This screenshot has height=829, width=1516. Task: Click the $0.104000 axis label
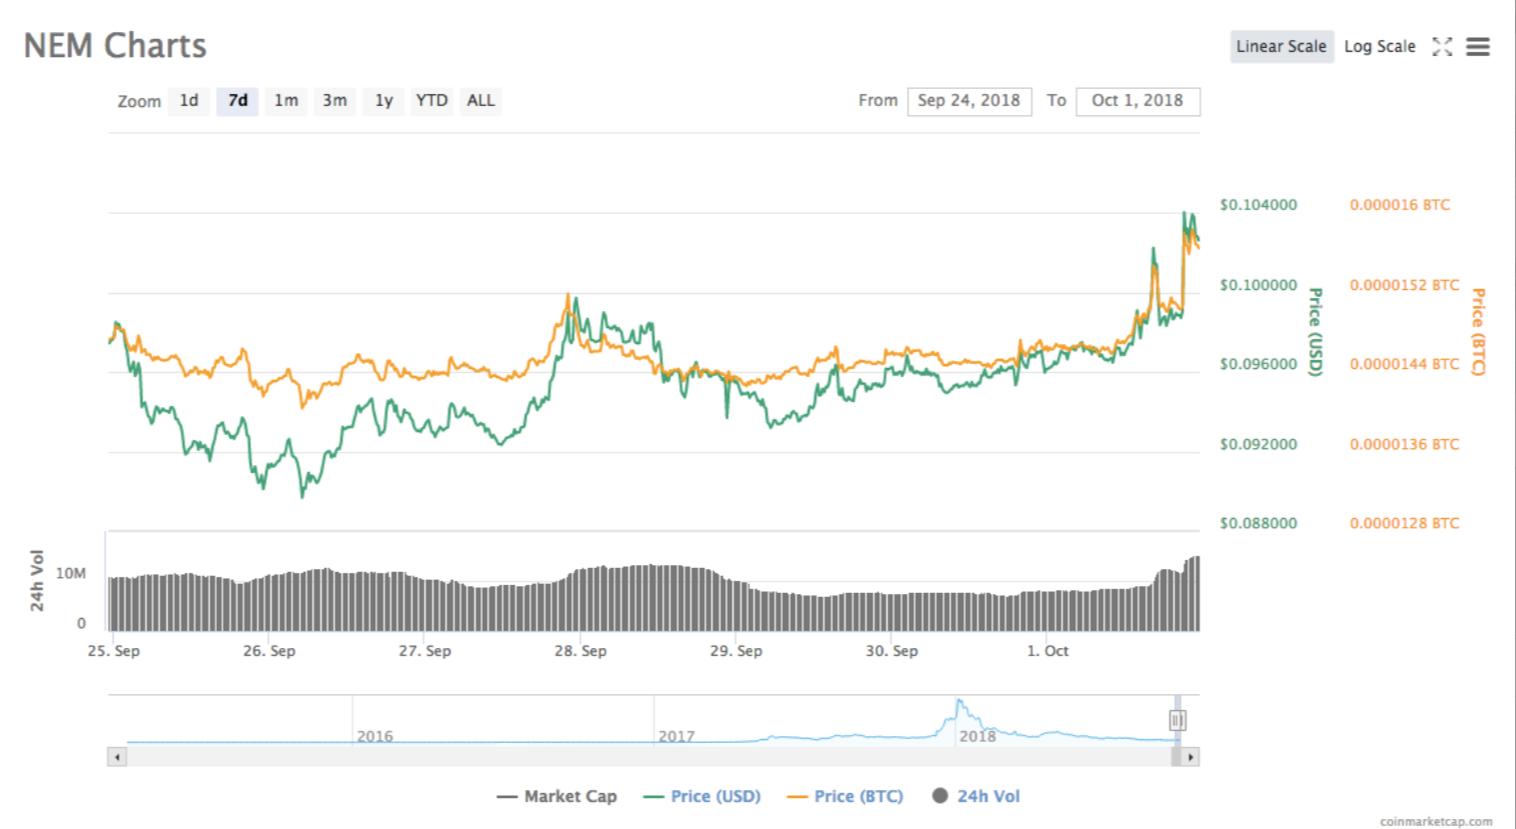1258,205
